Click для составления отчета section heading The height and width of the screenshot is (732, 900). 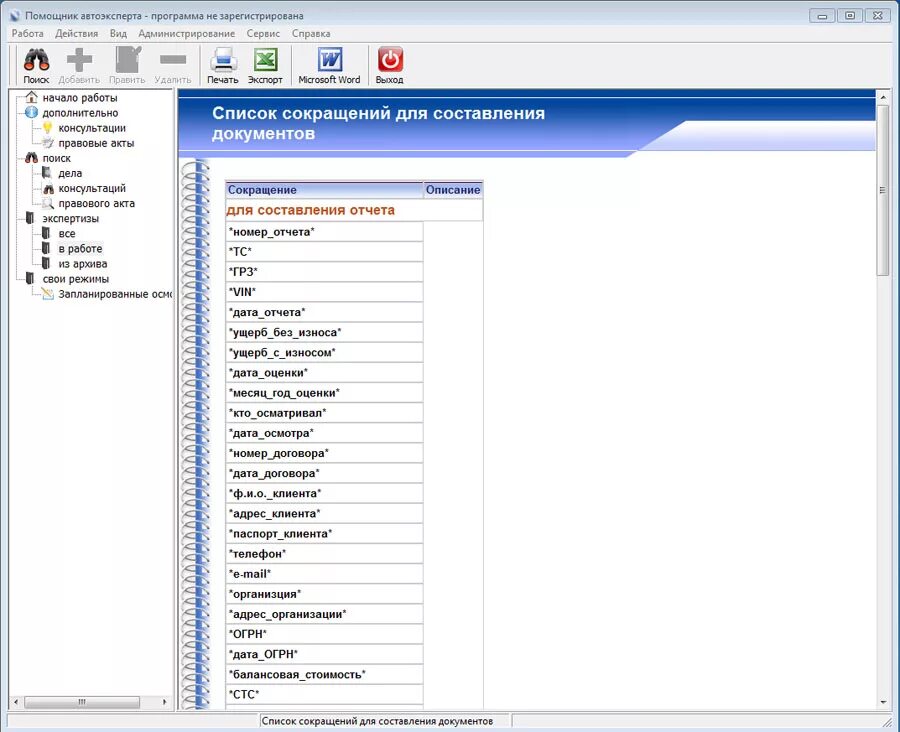tap(311, 210)
